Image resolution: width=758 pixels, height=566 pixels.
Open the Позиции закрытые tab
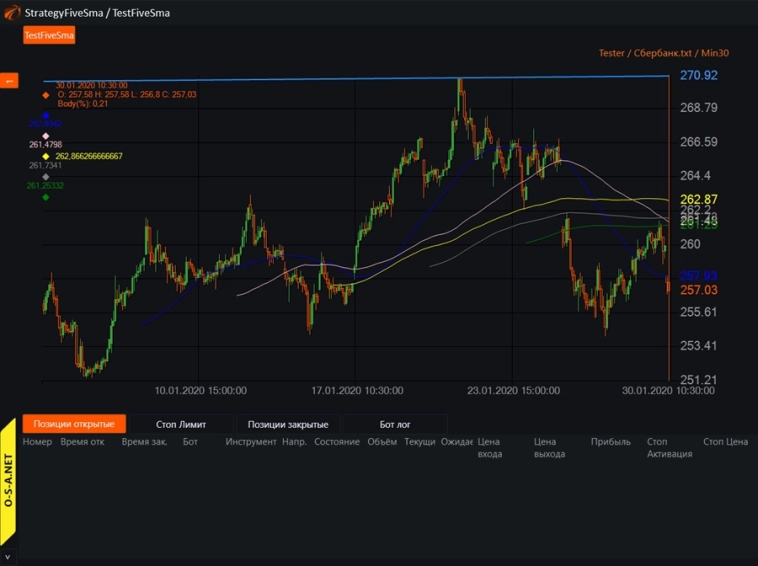click(288, 424)
